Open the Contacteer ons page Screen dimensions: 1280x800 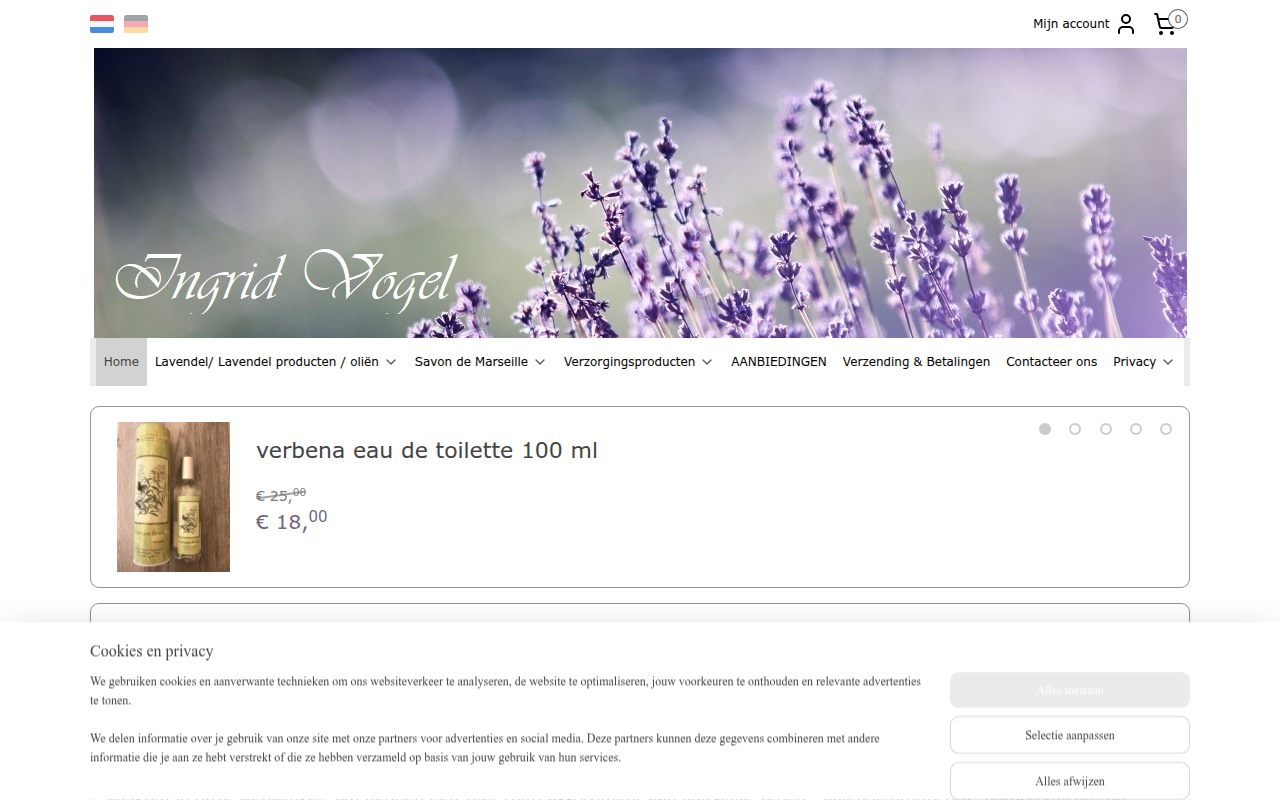[1052, 362]
